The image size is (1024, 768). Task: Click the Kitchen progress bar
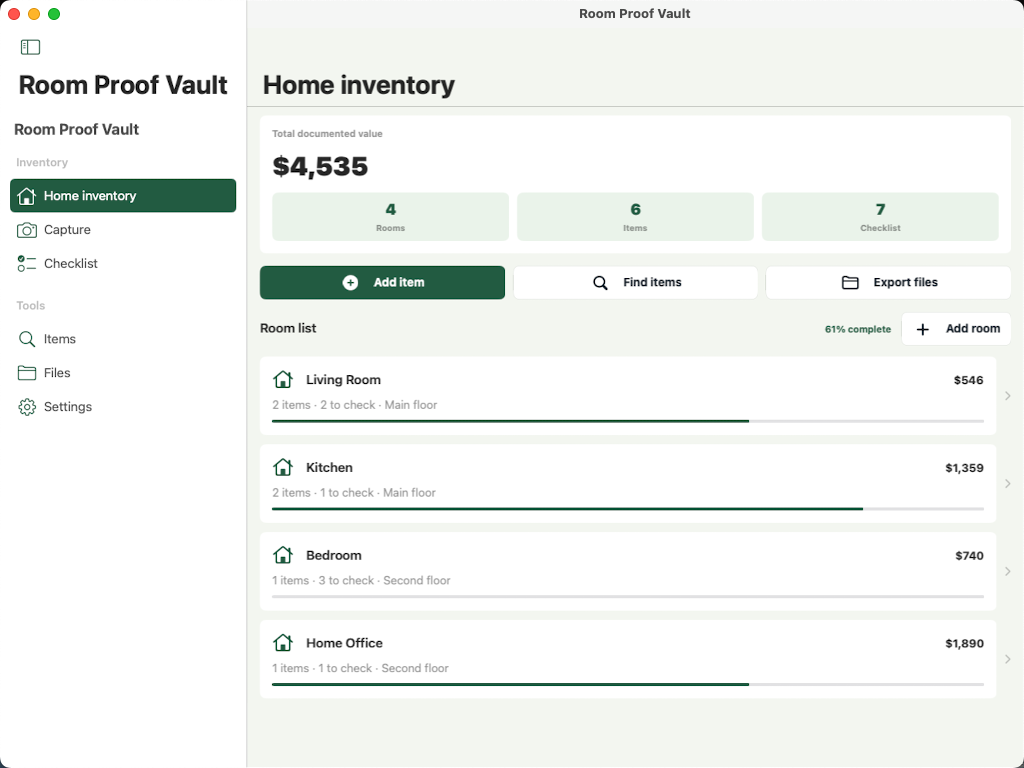[x=628, y=509]
